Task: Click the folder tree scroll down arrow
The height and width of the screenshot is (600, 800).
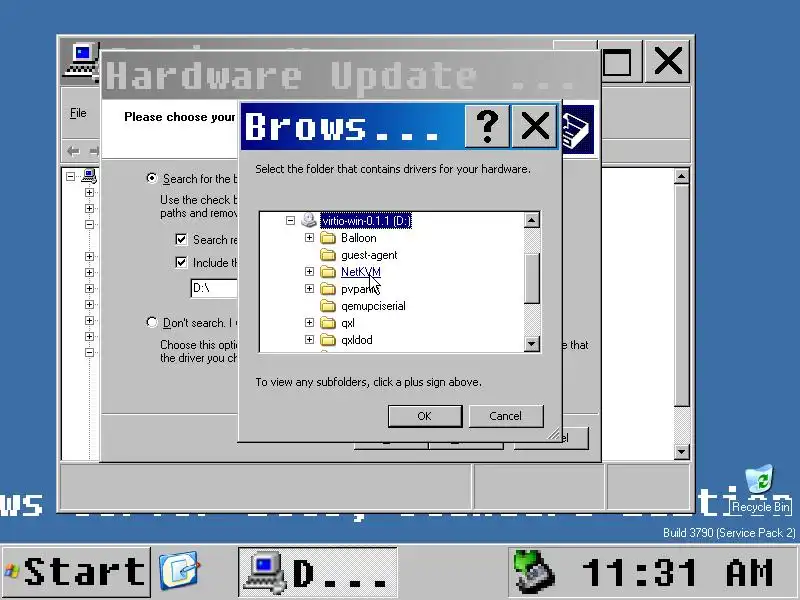Action: pos(531,343)
